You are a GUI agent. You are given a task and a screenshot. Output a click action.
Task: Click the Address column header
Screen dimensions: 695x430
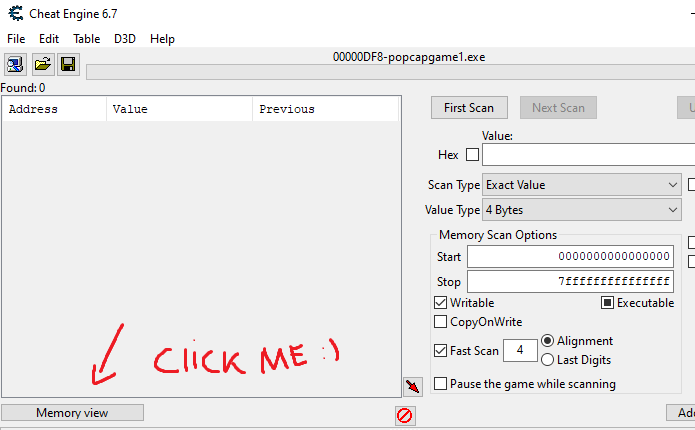(54, 109)
